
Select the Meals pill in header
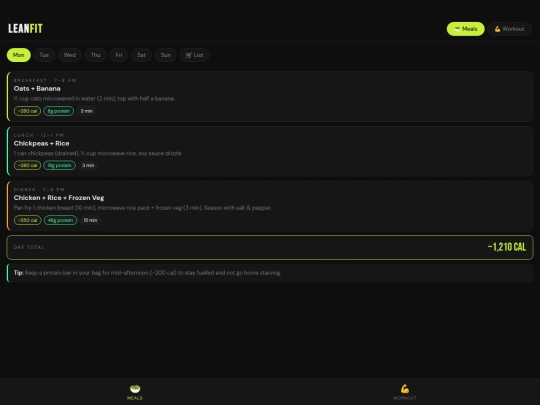(466, 29)
